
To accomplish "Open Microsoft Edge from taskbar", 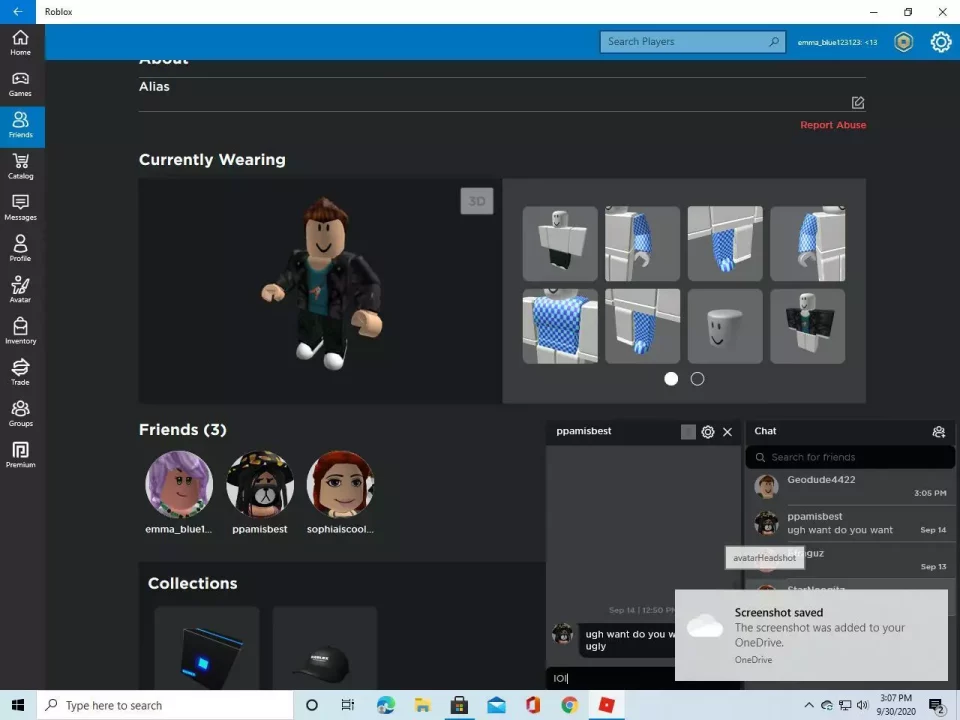I will coord(386,705).
